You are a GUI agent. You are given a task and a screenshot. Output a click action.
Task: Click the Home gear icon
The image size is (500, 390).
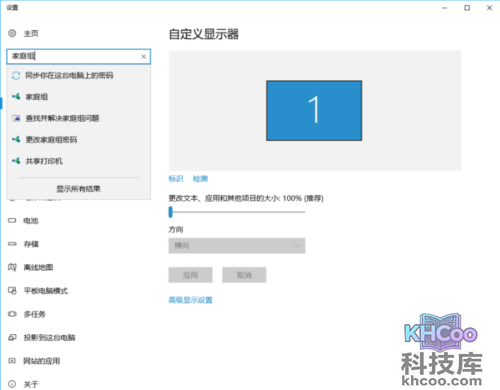(12, 33)
